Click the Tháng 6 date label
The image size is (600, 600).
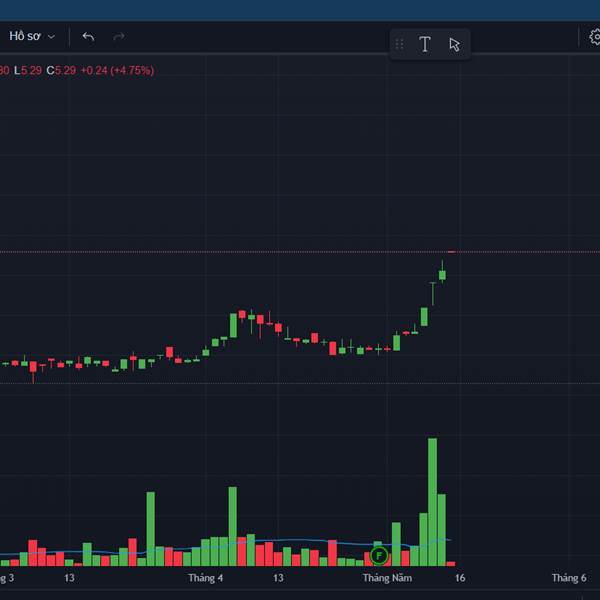pyautogui.click(x=569, y=578)
